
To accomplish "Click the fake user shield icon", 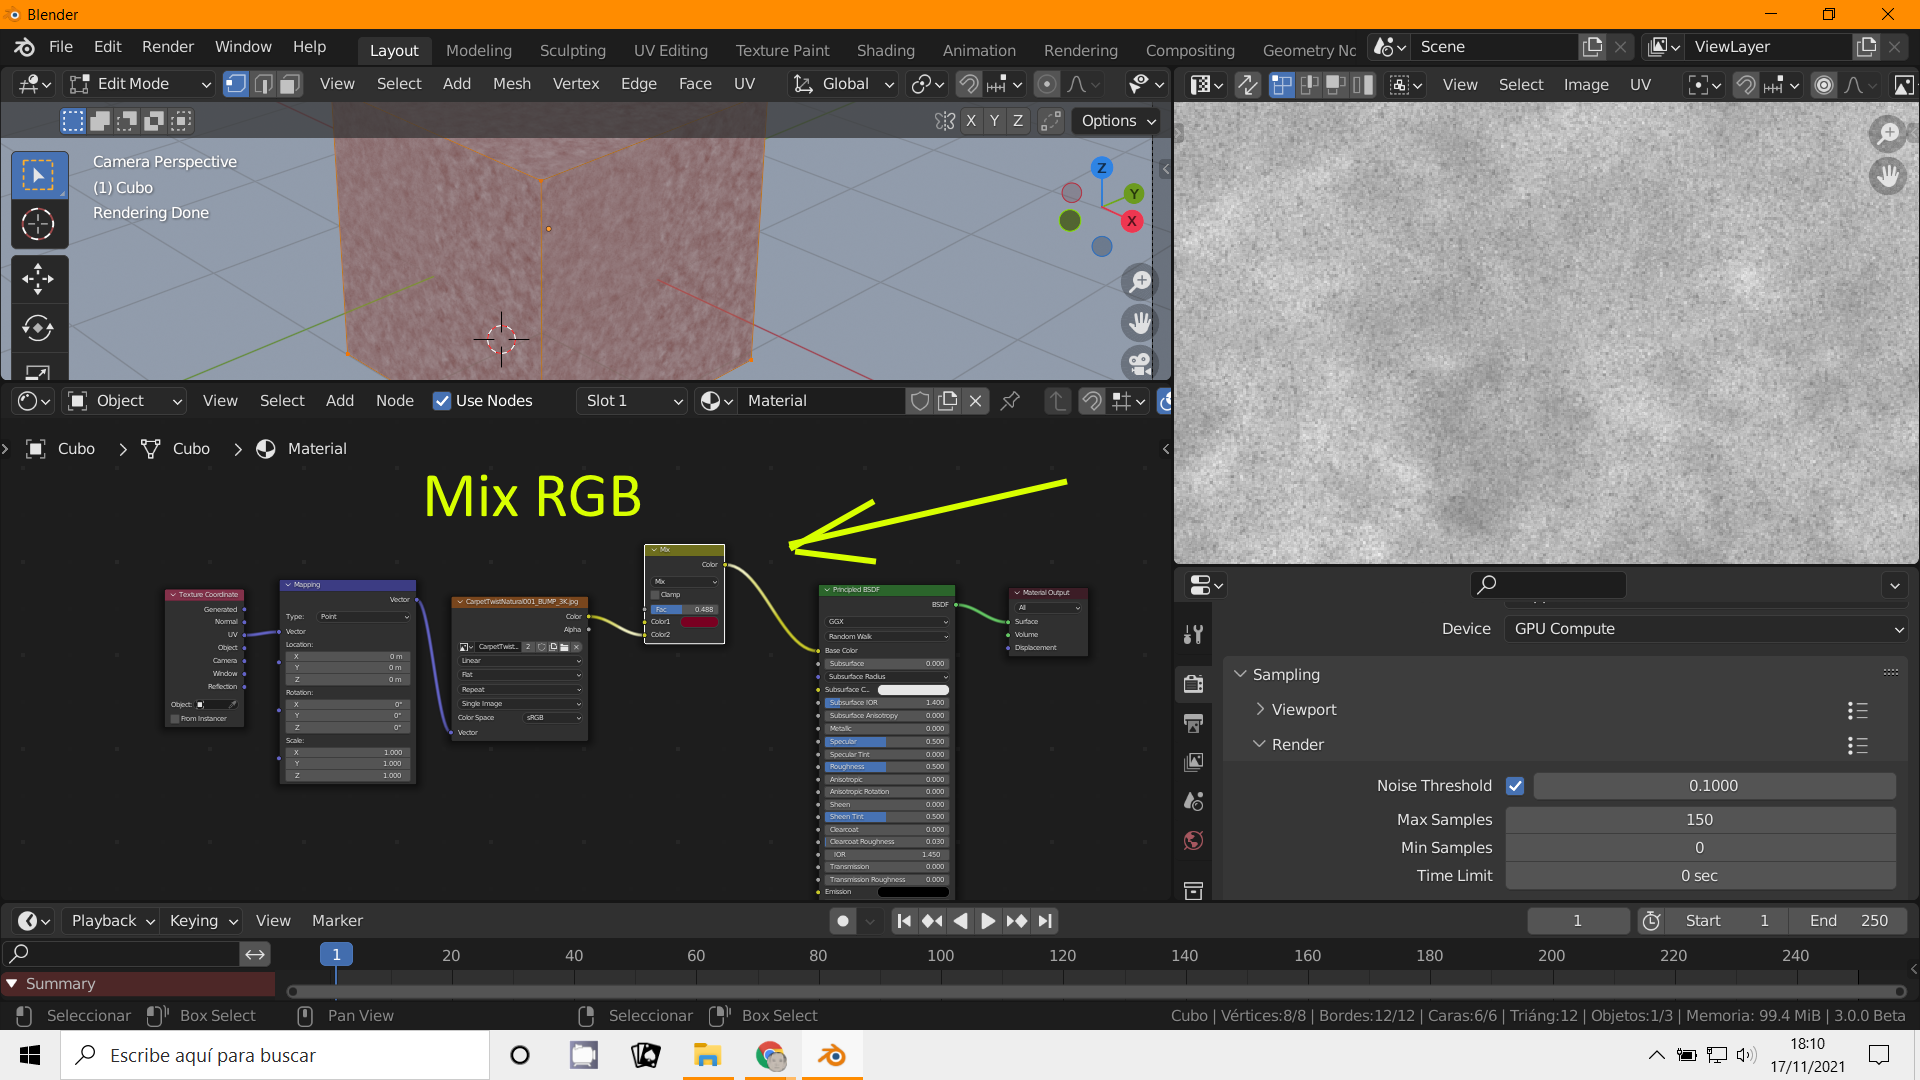I will point(919,401).
